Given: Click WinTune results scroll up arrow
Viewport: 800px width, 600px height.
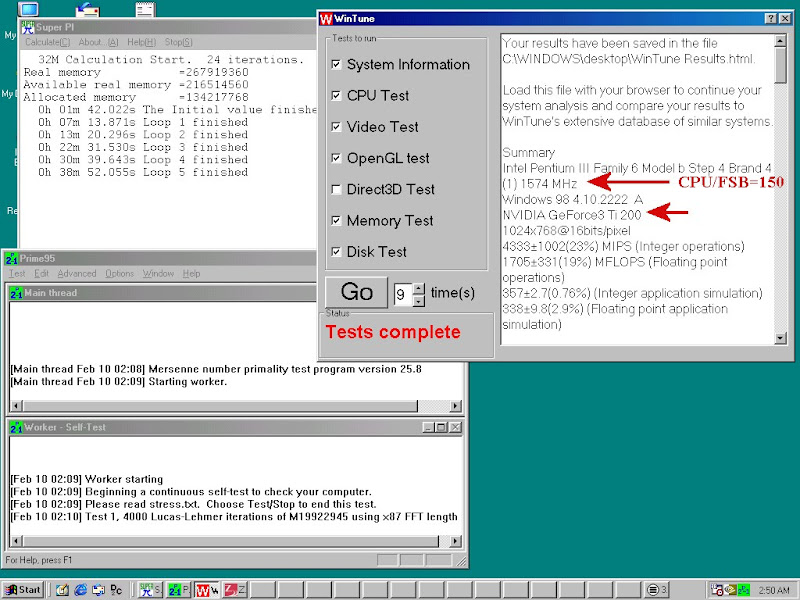Looking at the screenshot, I should click(x=780, y=41).
